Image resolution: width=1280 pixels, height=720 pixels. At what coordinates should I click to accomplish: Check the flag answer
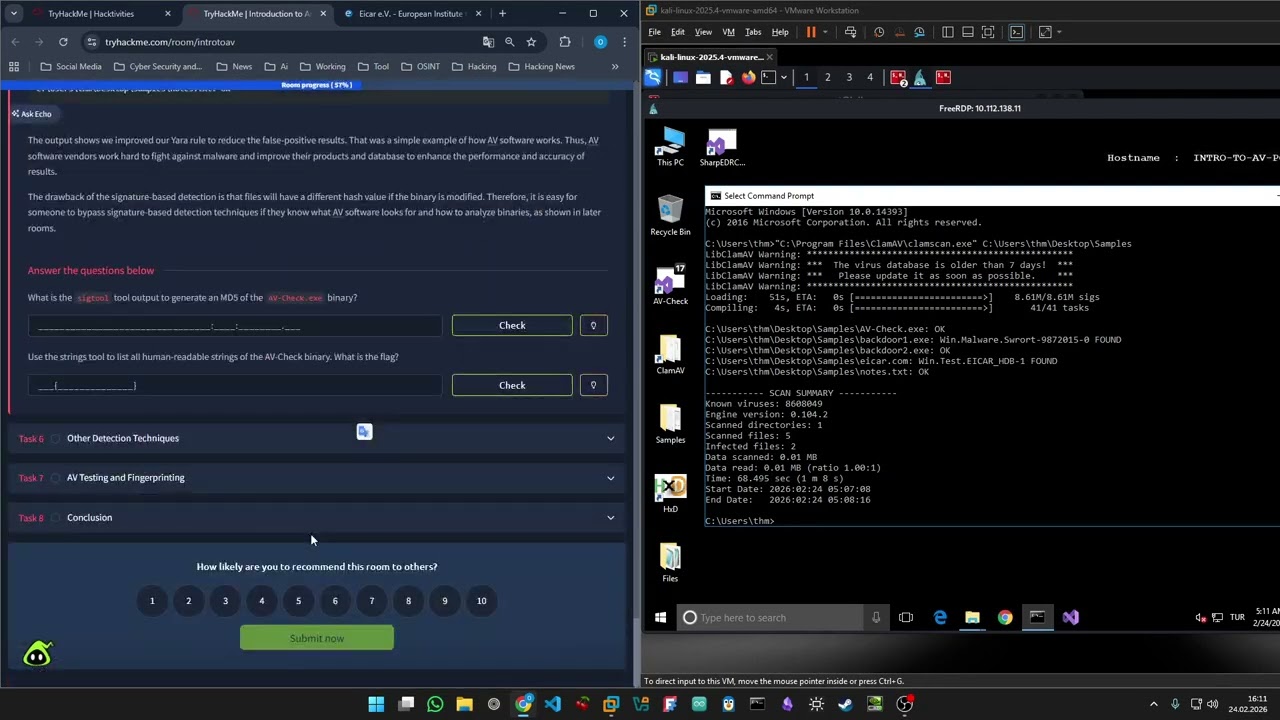pyautogui.click(x=512, y=385)
